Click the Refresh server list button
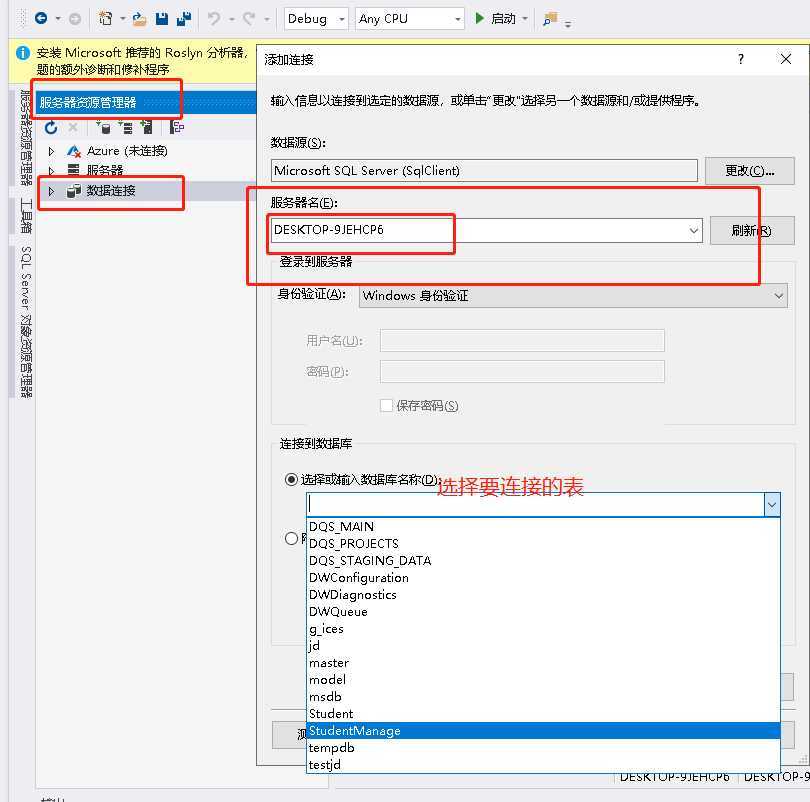Viewport: 810px width, 802px height. point(752,230)
